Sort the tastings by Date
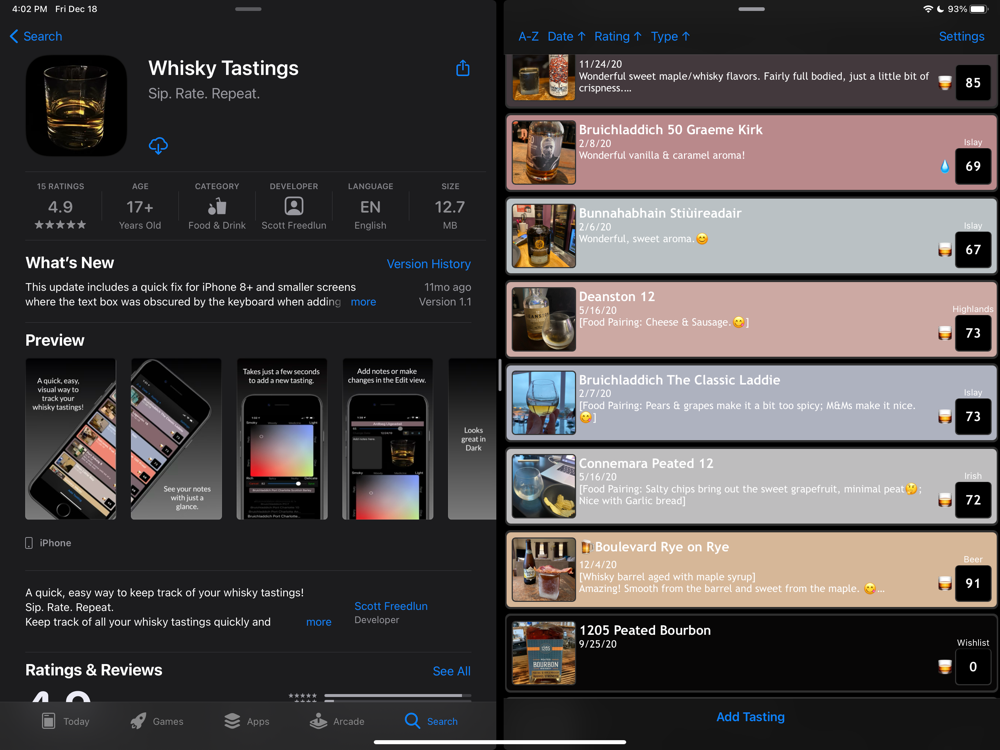Image resolution: width=1000 pixels, height=750 pixels. click(x=566, y=36)
